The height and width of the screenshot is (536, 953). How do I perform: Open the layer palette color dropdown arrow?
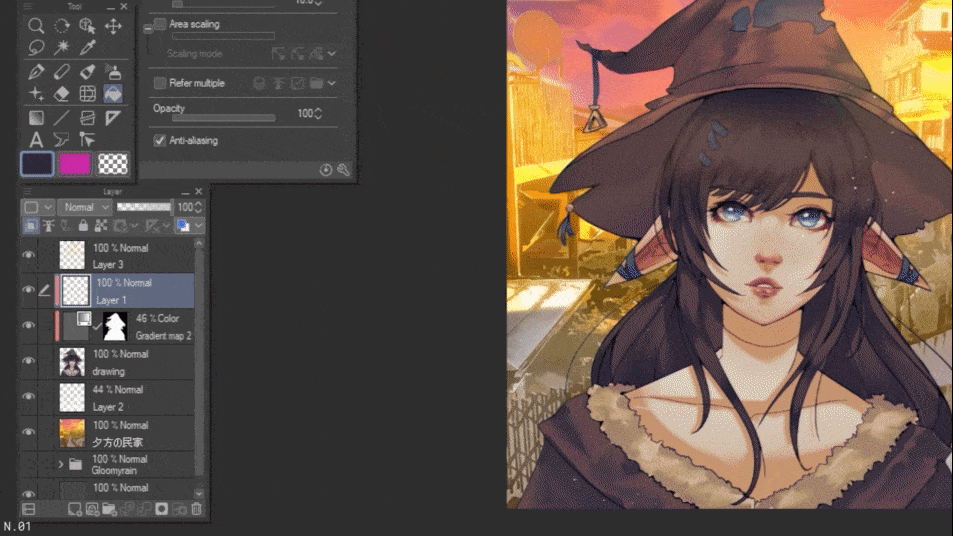[48, 207]
